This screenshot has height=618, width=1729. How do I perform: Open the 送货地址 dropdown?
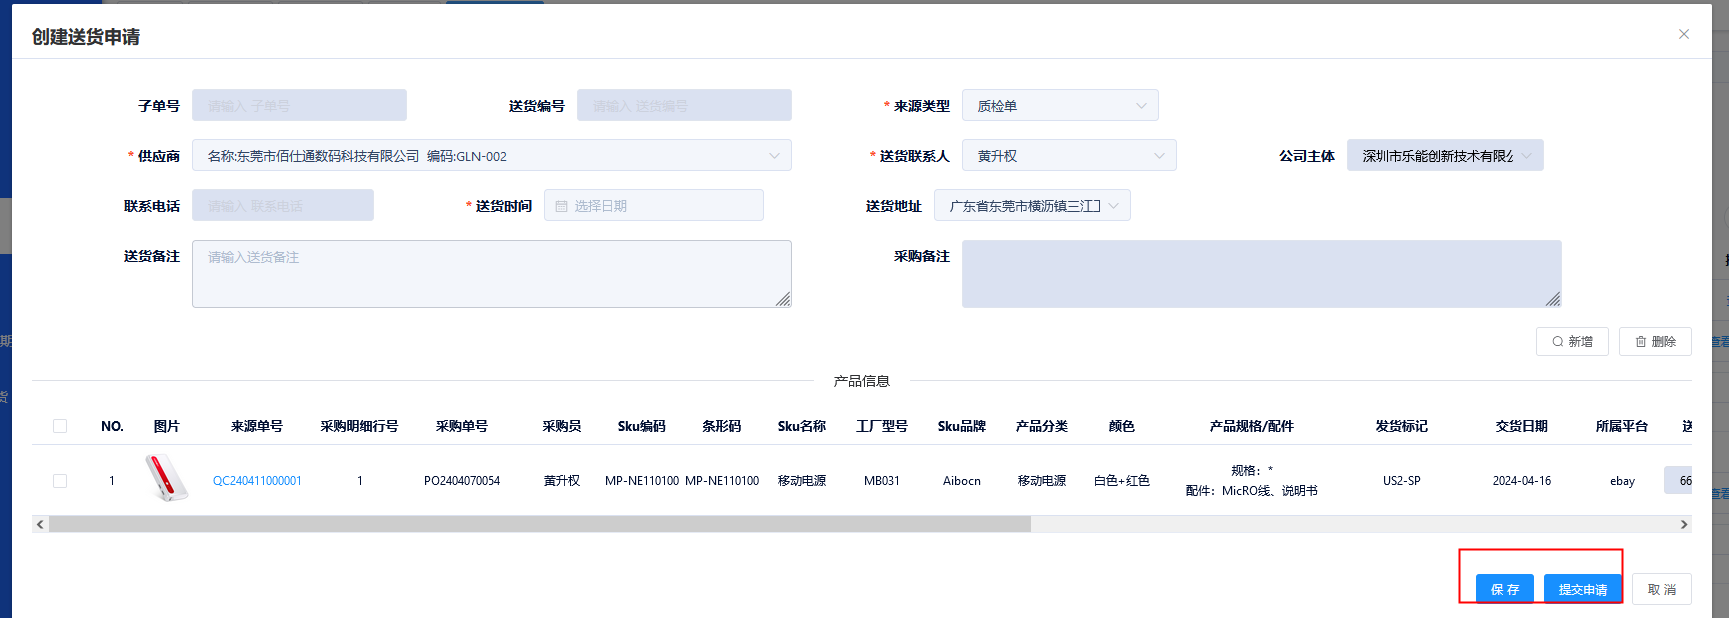click(x=1031, y=206)
